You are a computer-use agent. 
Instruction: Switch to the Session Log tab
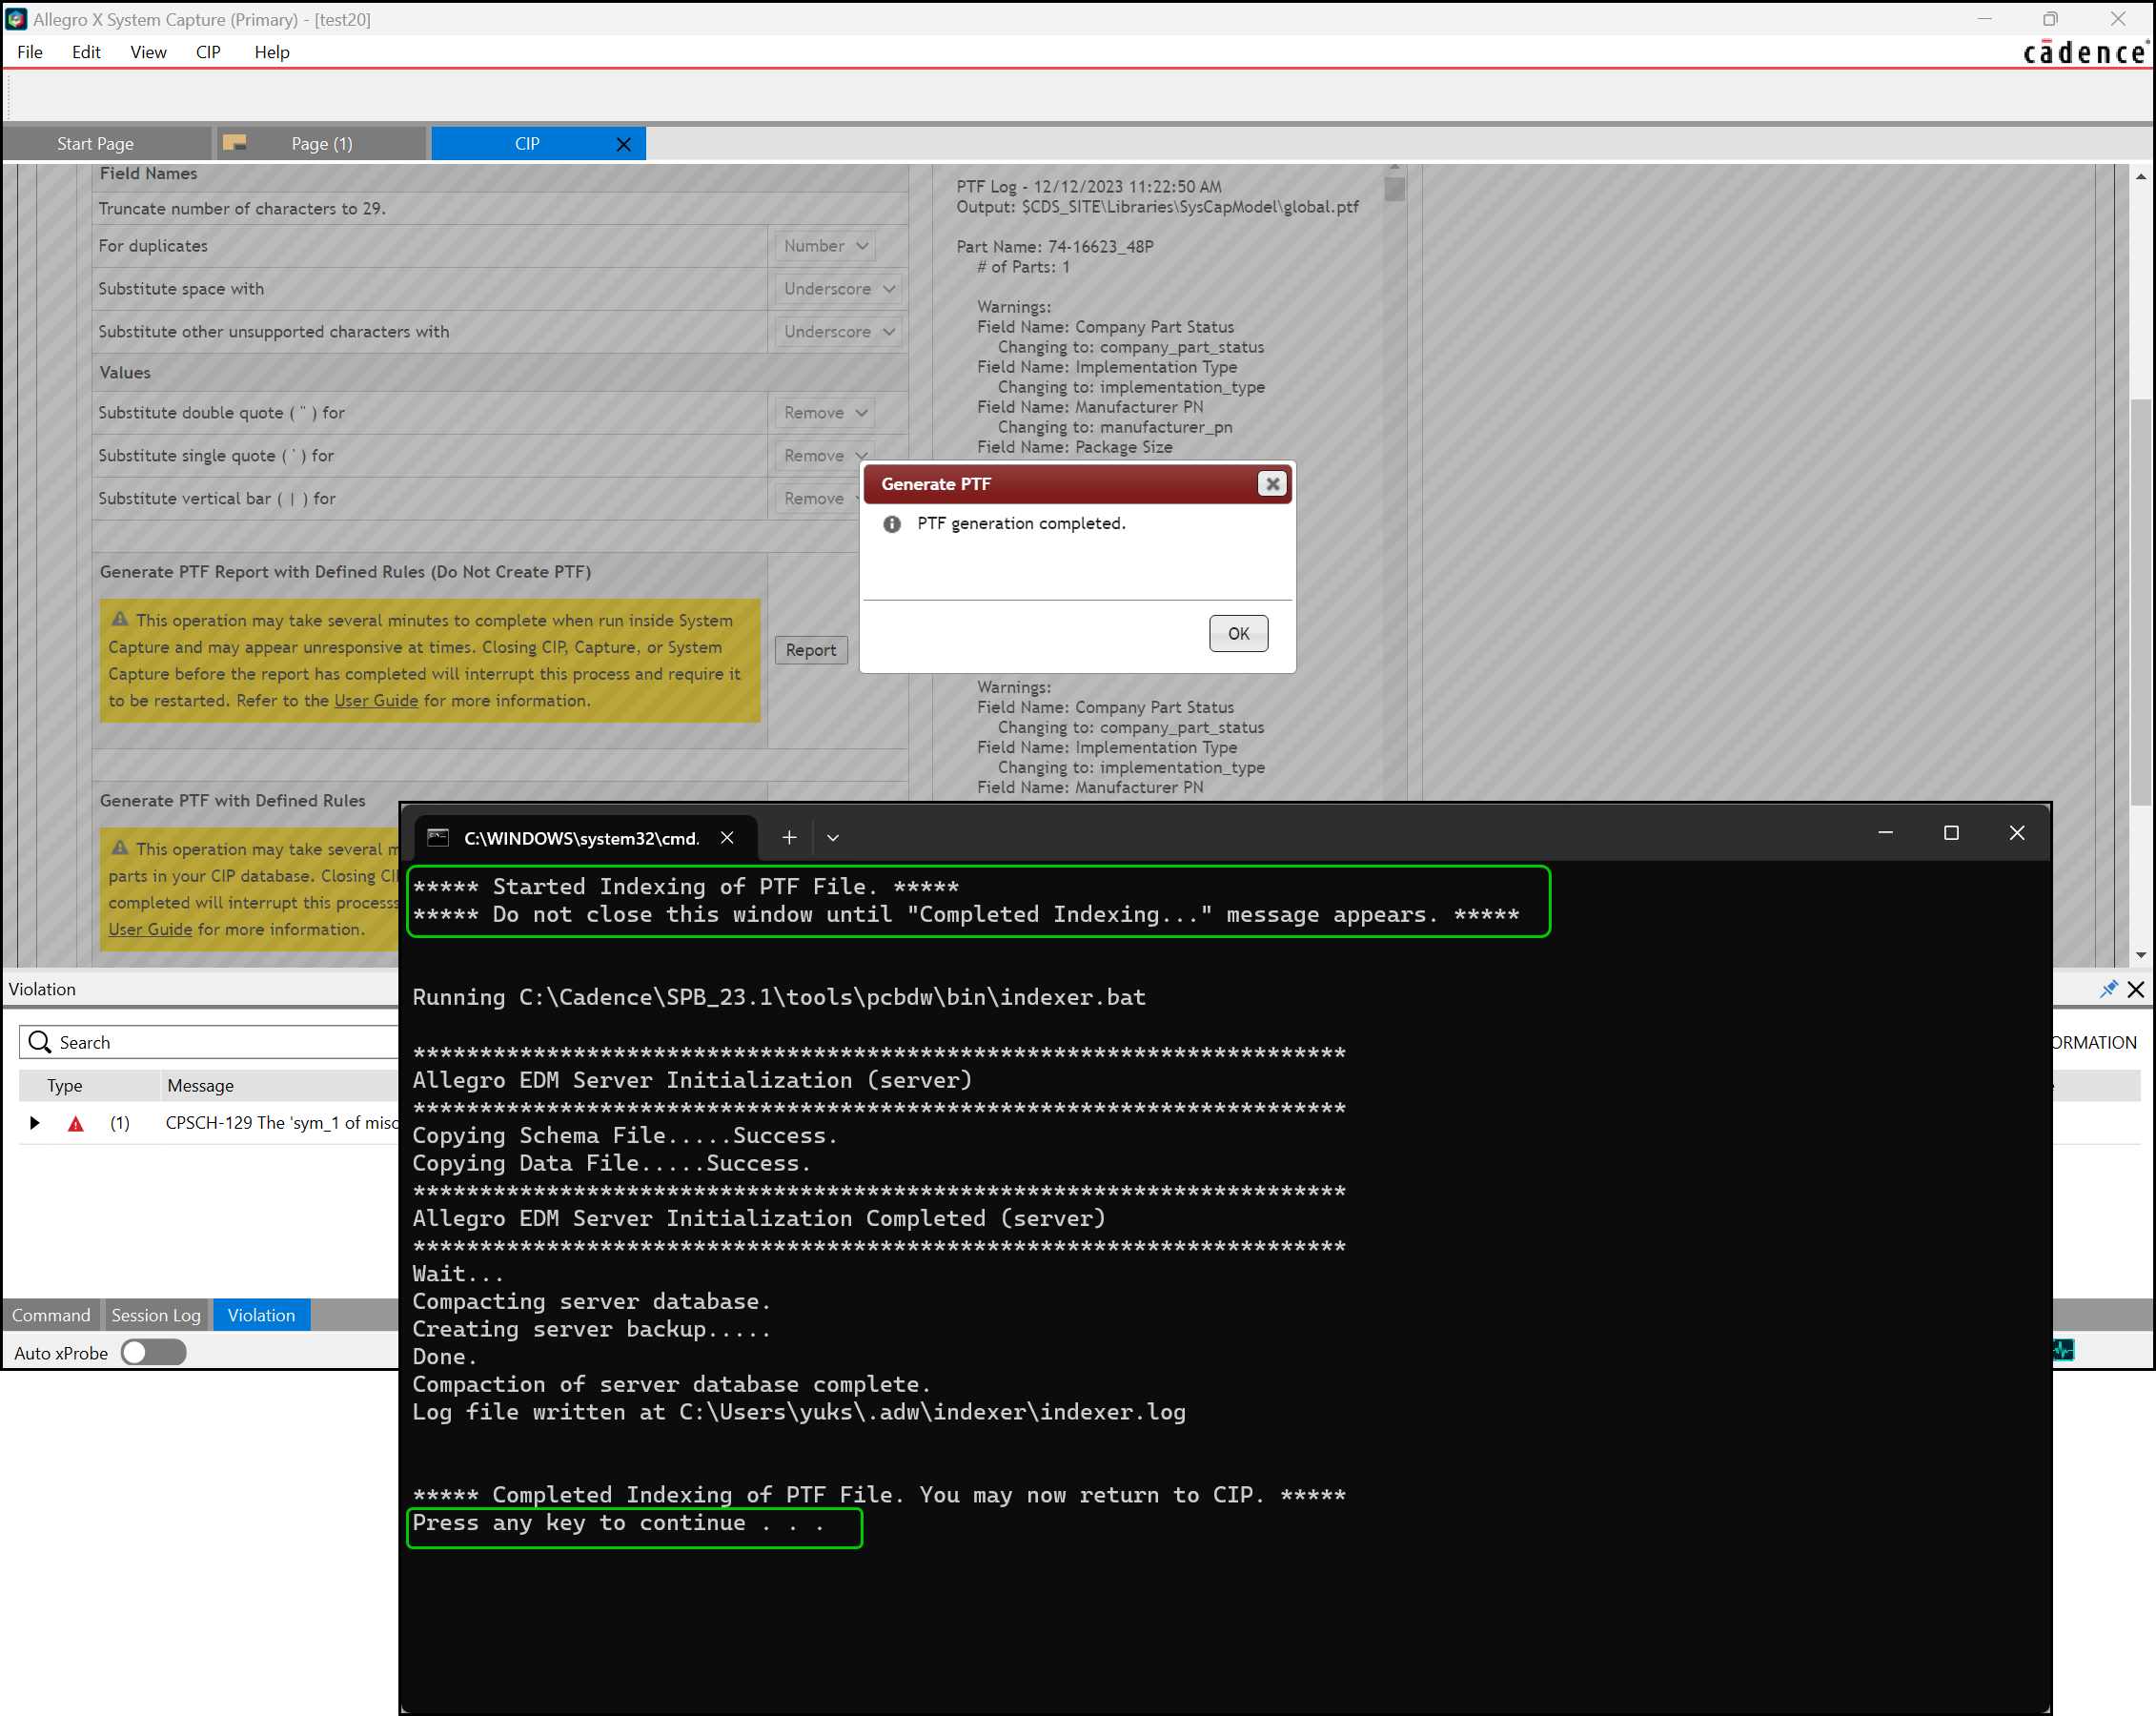(x=156, y=1315)
